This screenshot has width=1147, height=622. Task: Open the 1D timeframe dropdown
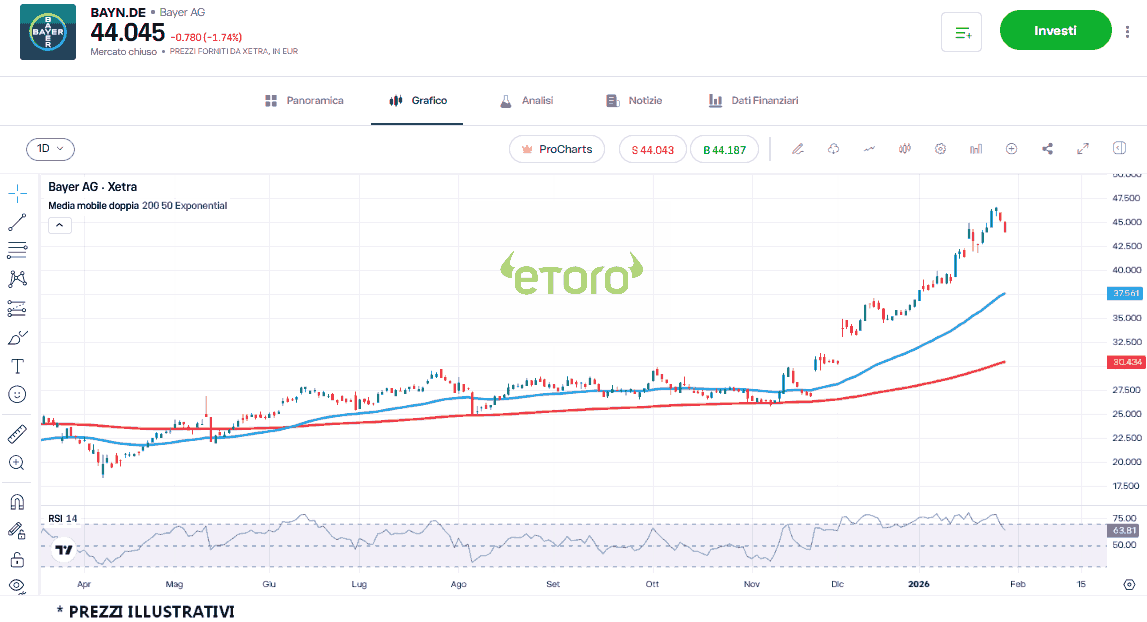click(x=50, y=149)
